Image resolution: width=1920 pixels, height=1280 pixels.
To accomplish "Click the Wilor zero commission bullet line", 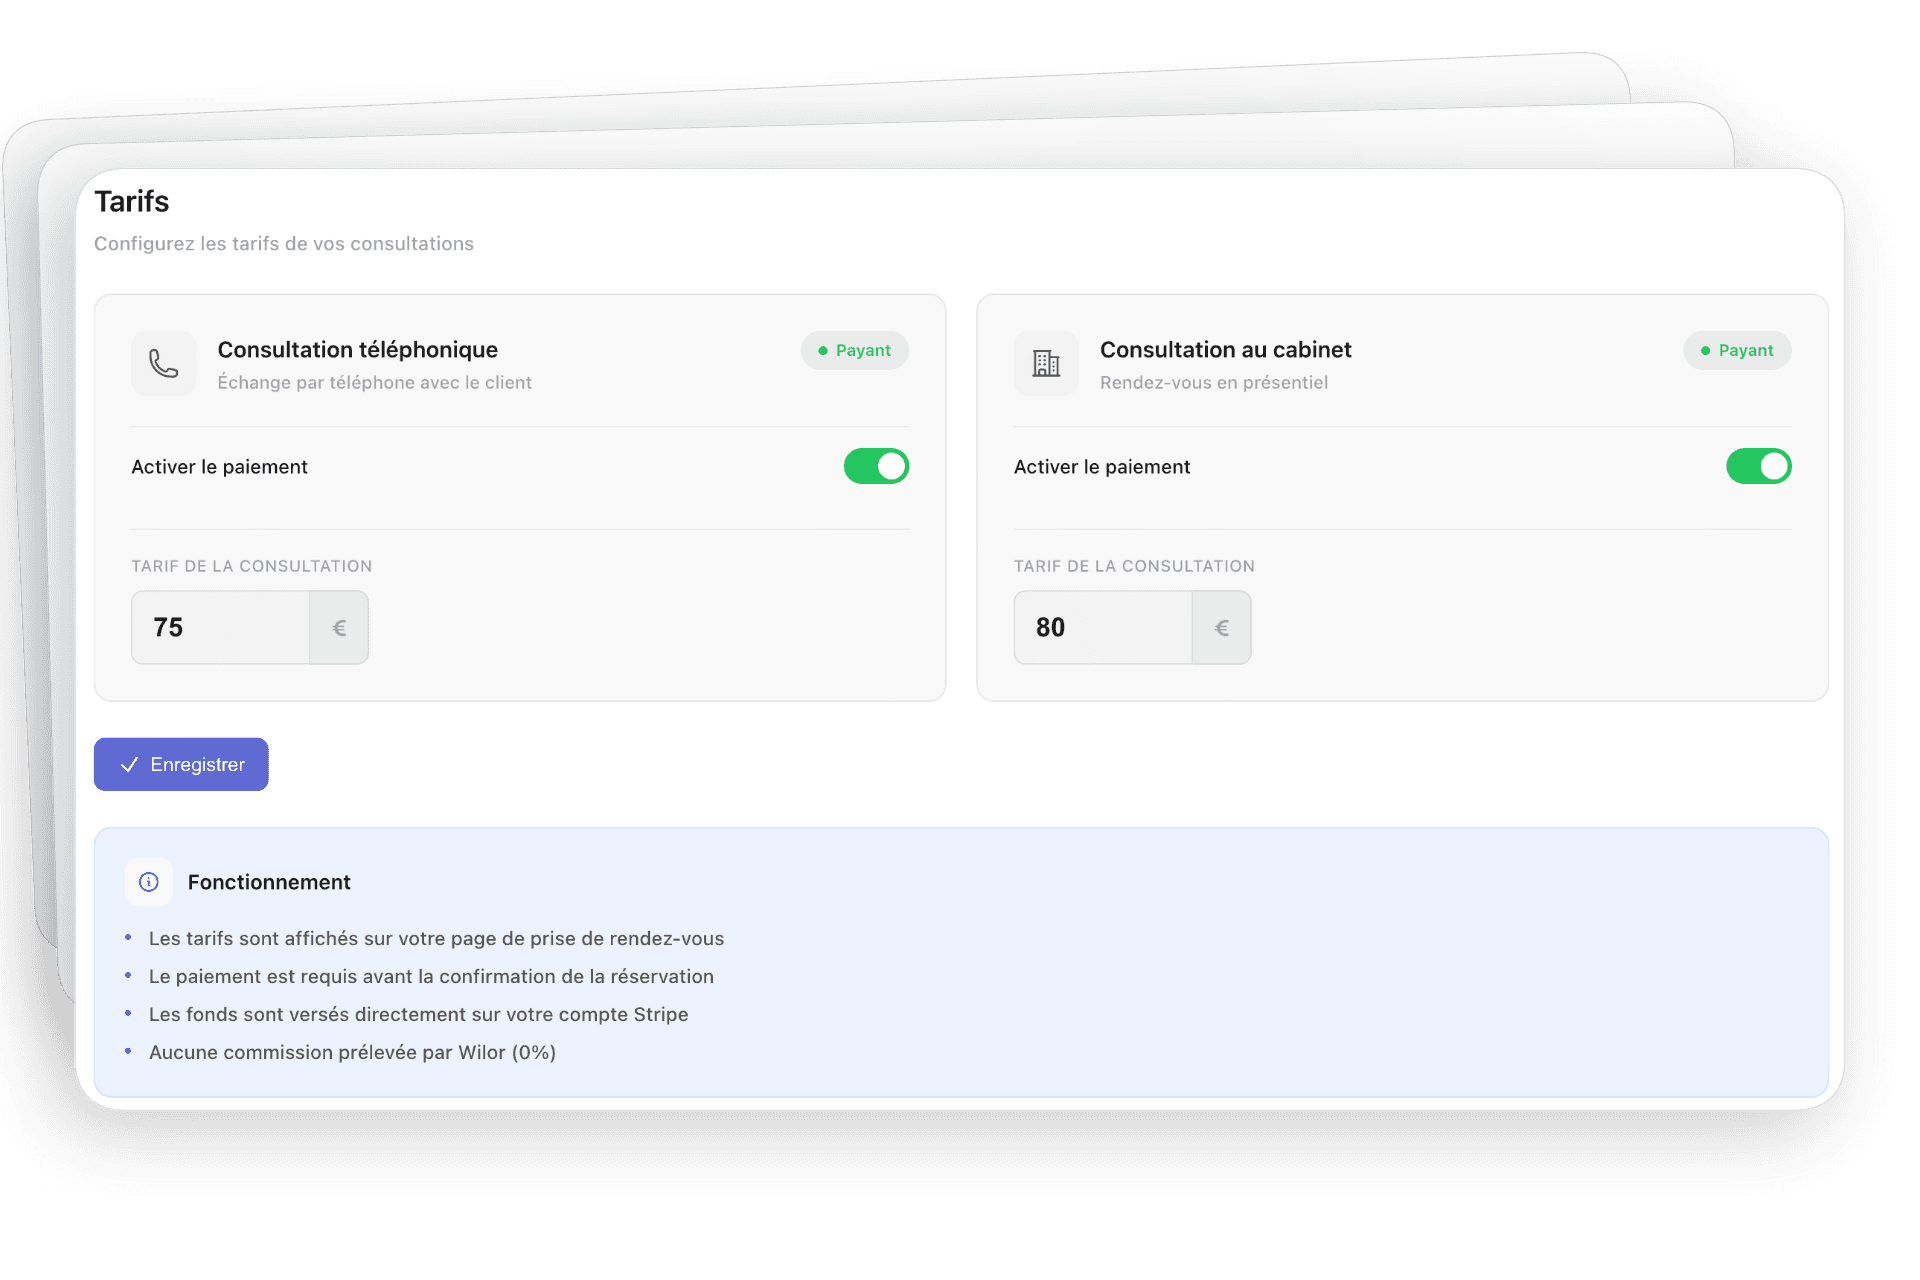I will point(352,1052).
